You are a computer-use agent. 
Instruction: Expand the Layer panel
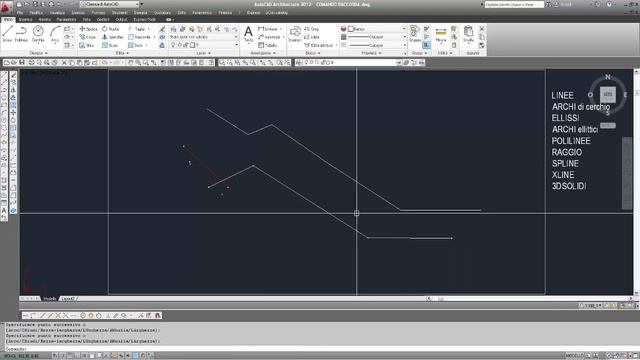point(204,53)
